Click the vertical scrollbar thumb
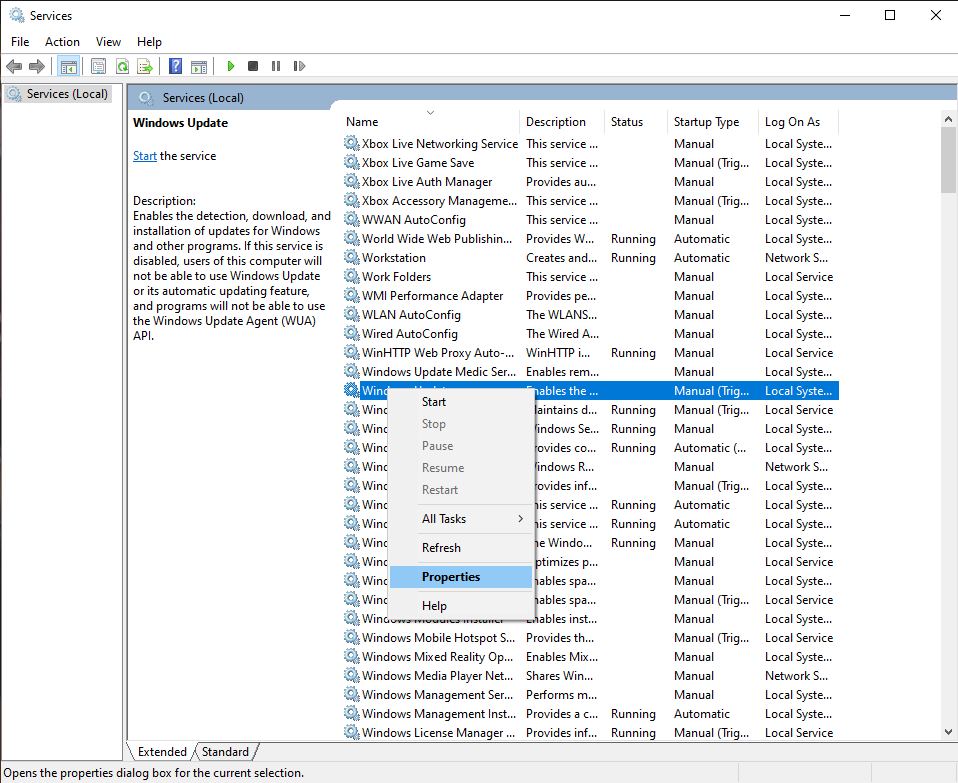The height and width of the screenshot is (783, 958). point(948,160)
